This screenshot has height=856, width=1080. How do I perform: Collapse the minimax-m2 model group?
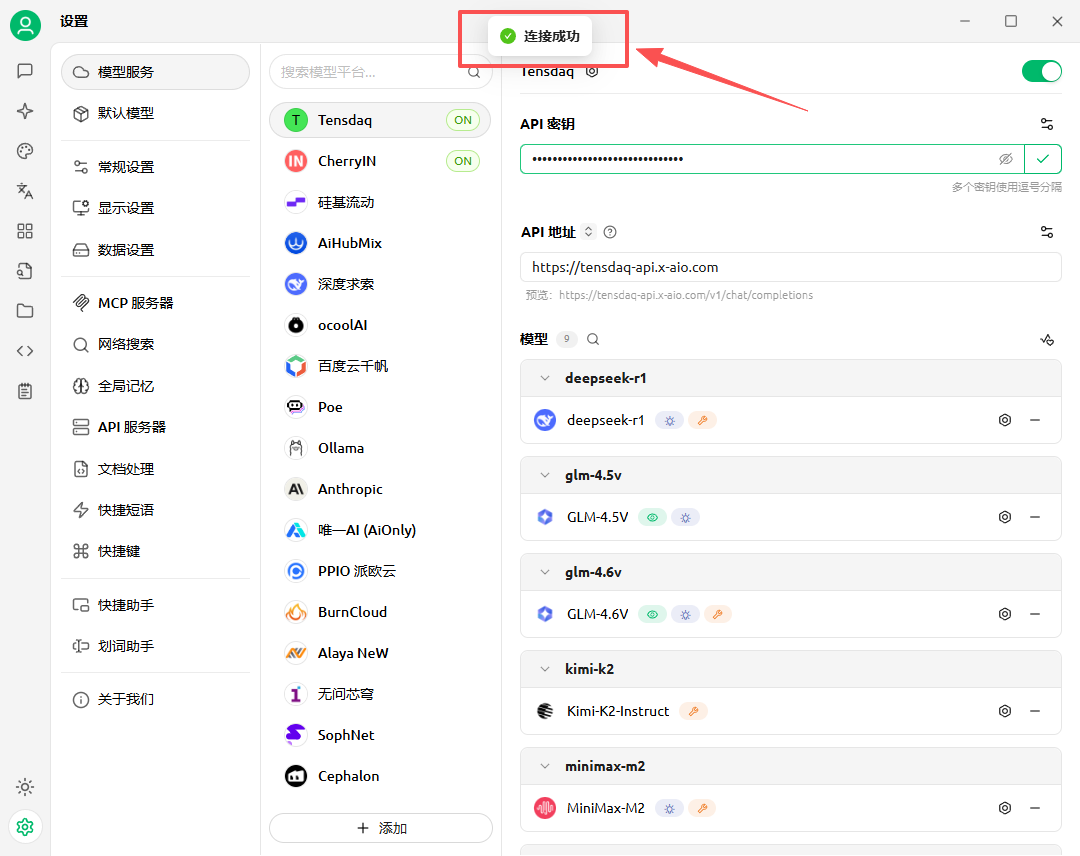tap(545, 766)
